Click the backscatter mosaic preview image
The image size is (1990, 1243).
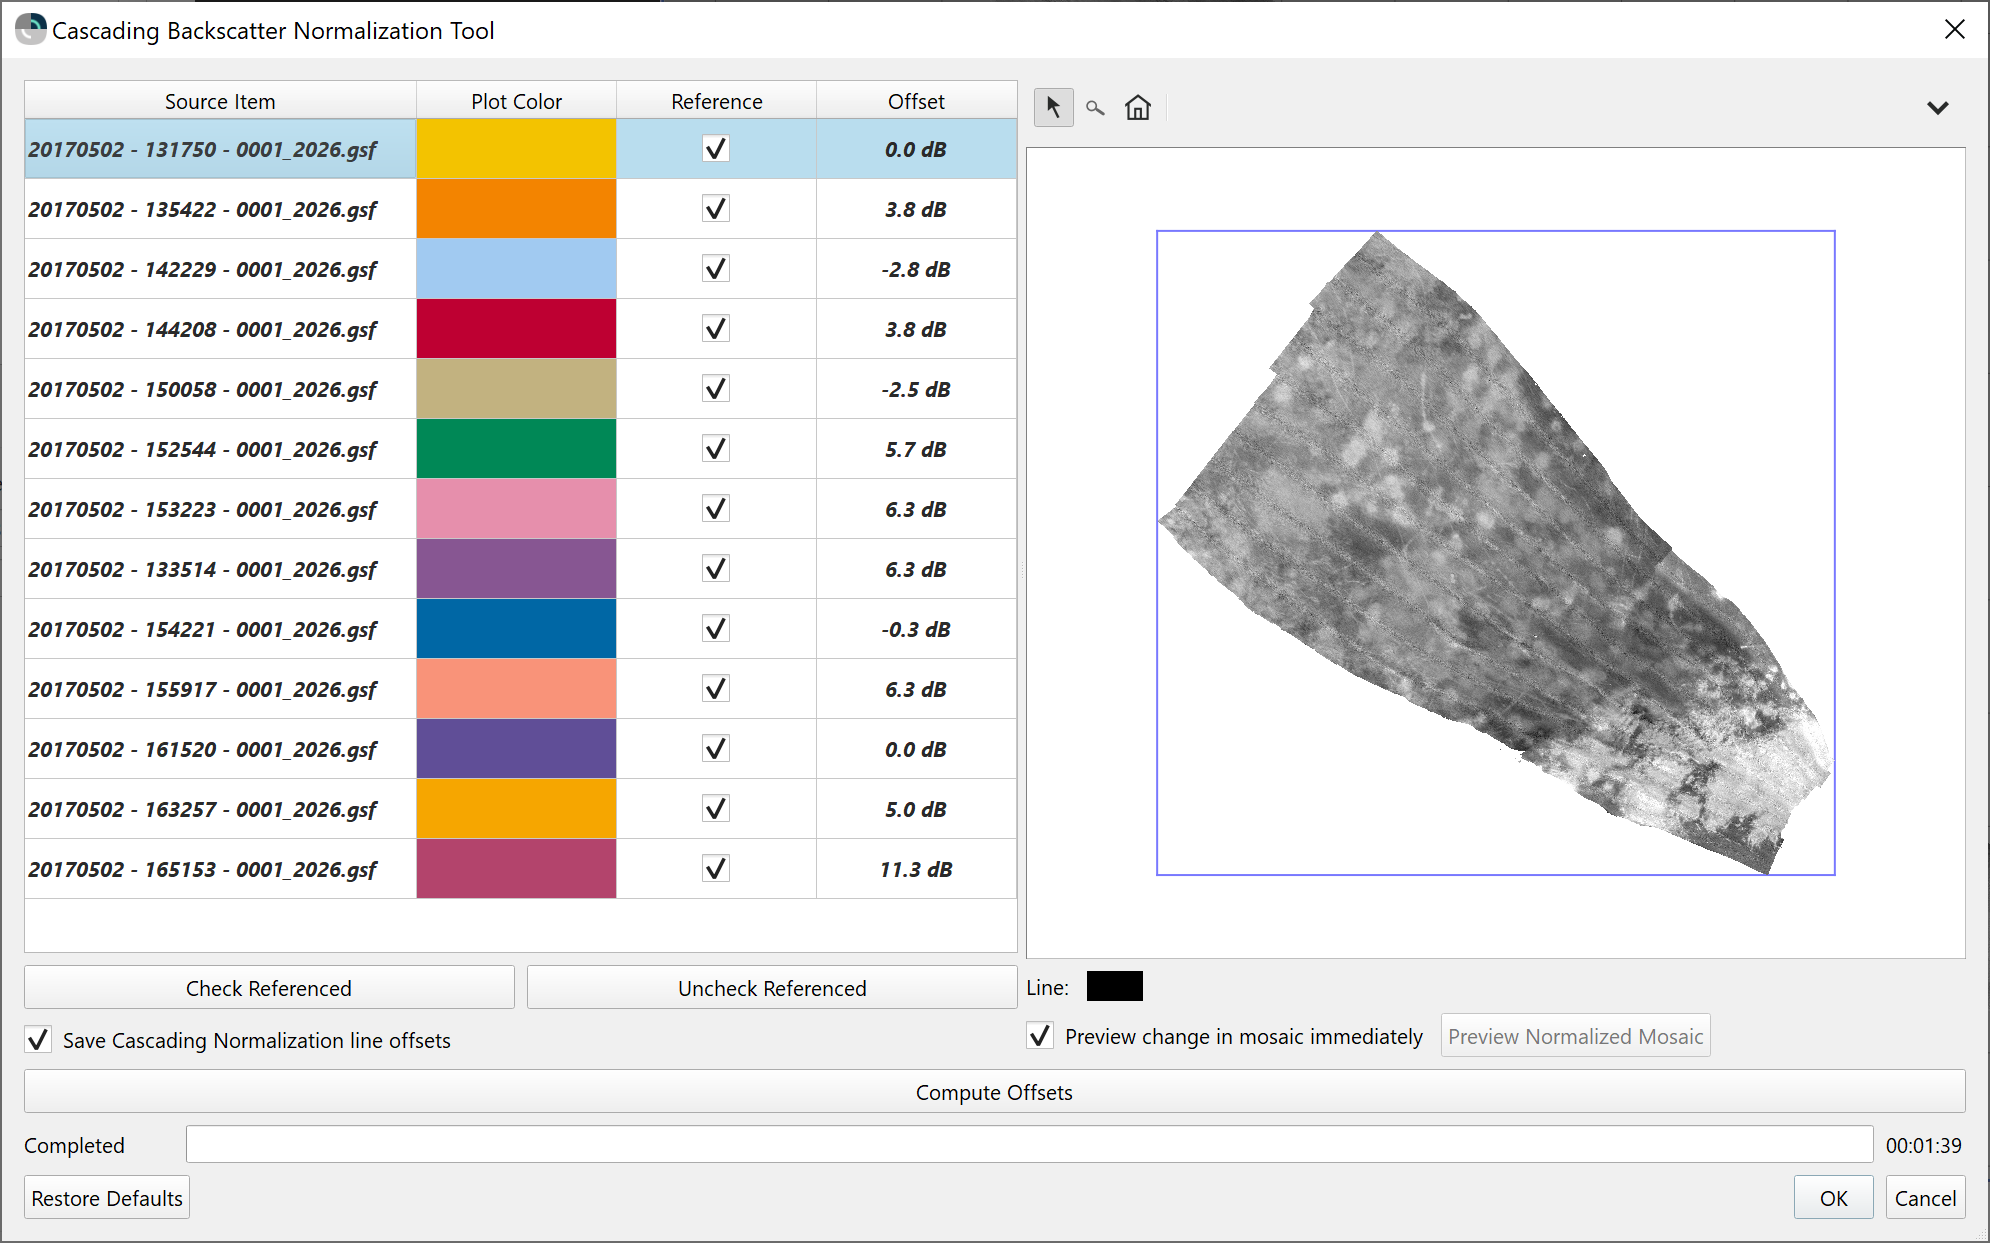(1495, 552)
